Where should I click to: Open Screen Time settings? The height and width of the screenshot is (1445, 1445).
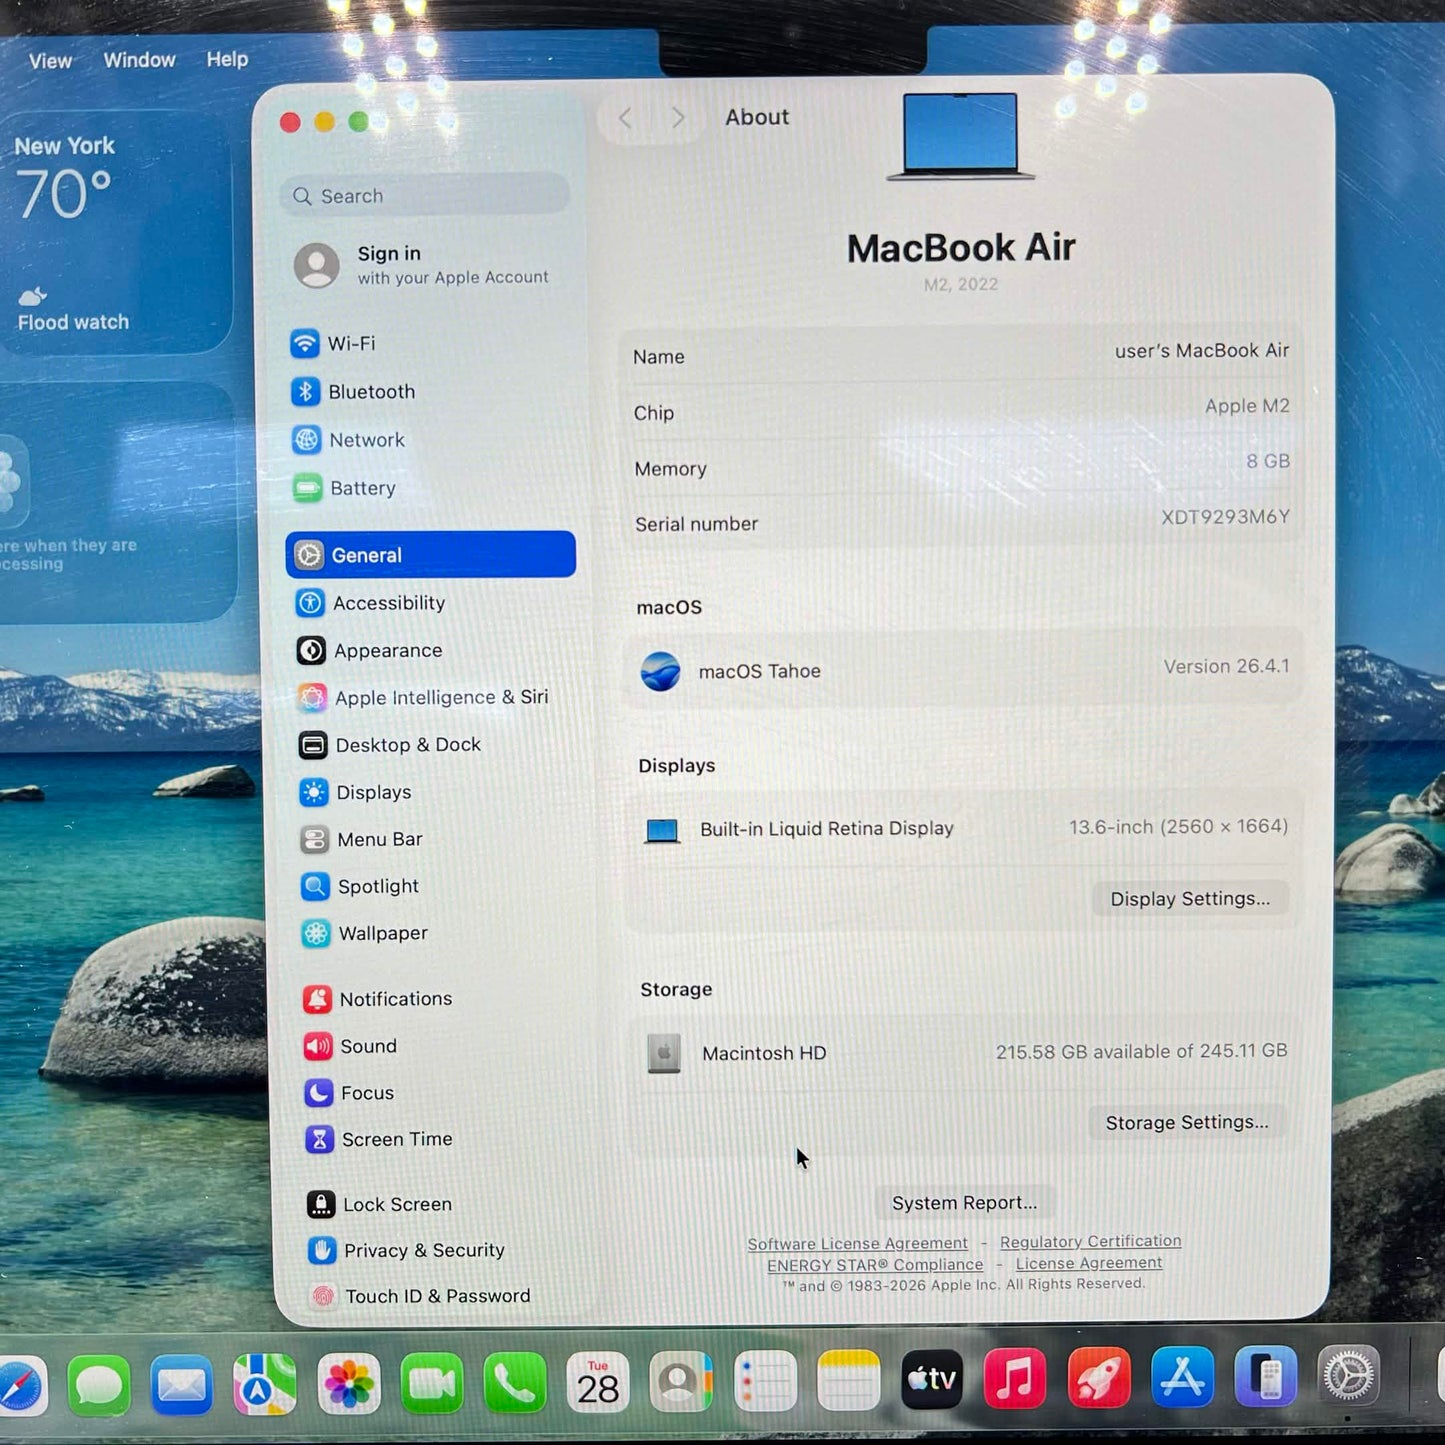(x=379, y=1140)
